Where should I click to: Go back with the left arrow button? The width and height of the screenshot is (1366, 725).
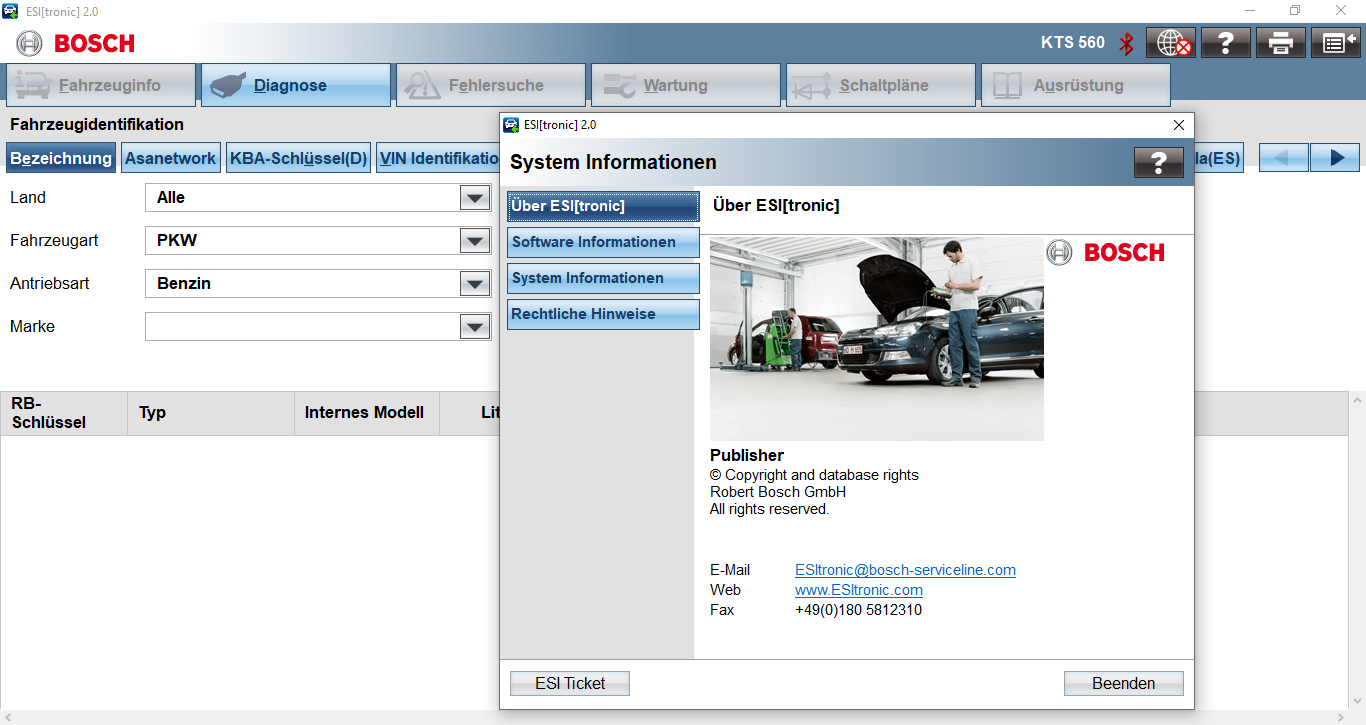1283,158
